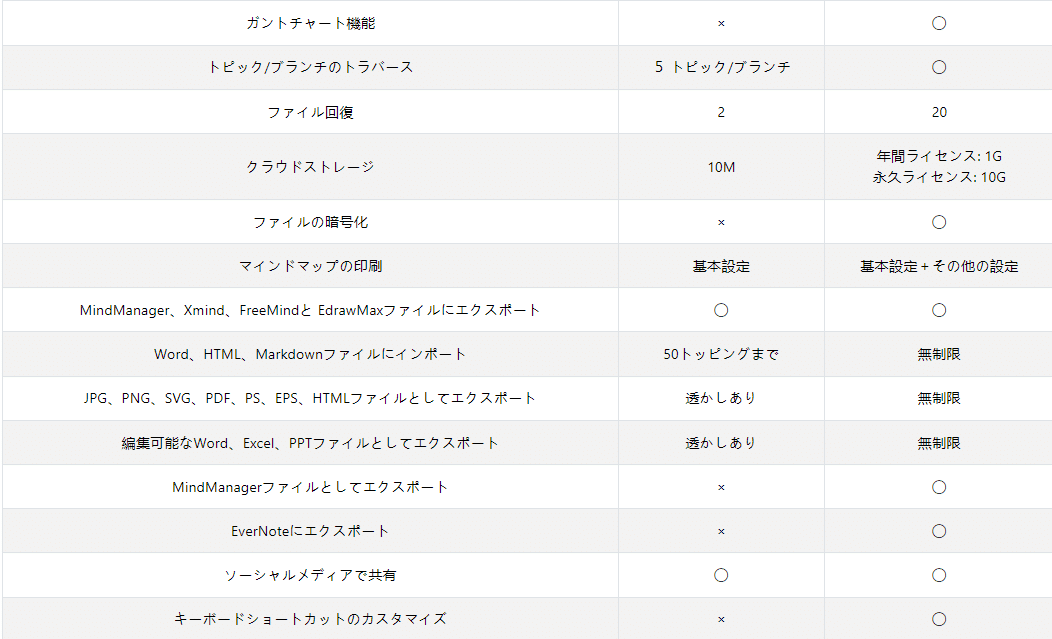The height and width of the screenshot is (639, 1052).
Task: Click circle mark in MindManagerファイルとしてエクスポート row
Action: click(x=939, y=487)
